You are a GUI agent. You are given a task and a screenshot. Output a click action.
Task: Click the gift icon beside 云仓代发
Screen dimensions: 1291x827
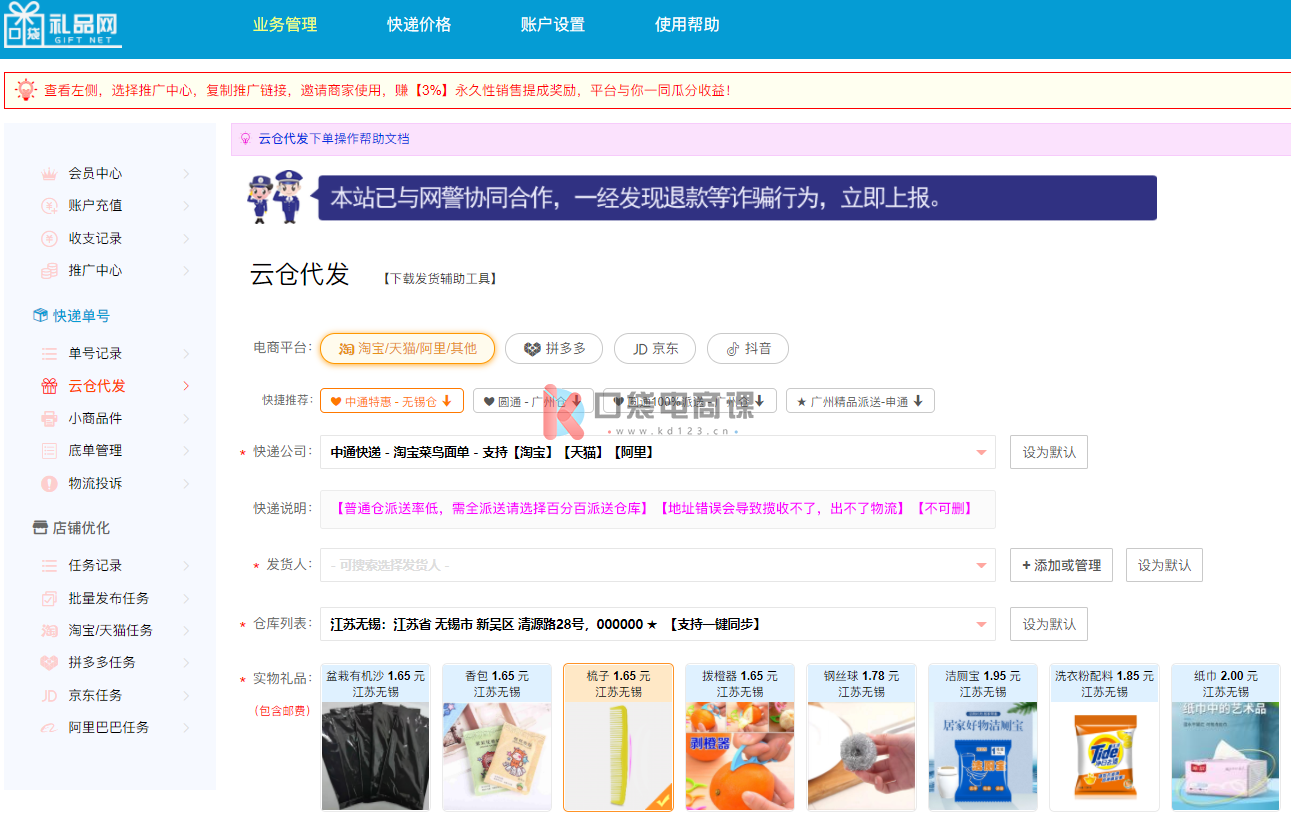(49, 386)
